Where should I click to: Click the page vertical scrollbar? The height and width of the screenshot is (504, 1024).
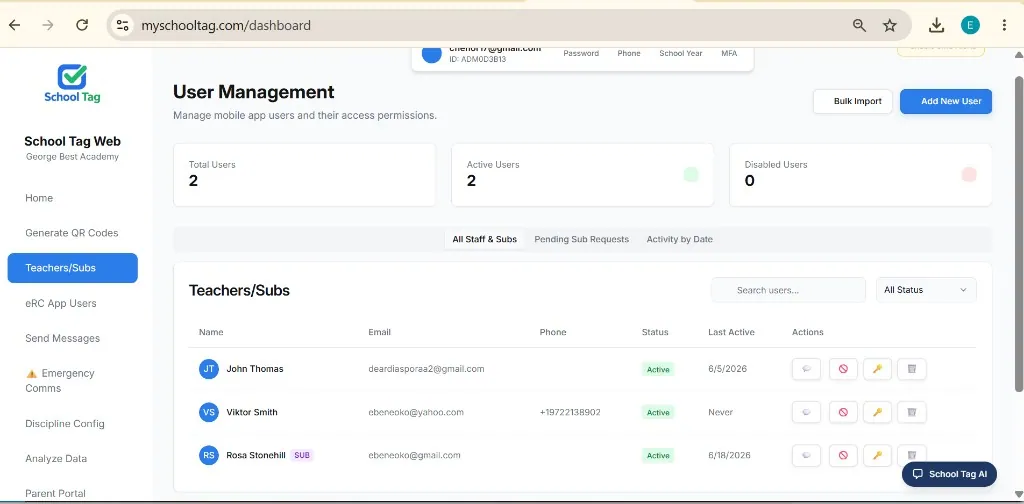point(1019,235)
